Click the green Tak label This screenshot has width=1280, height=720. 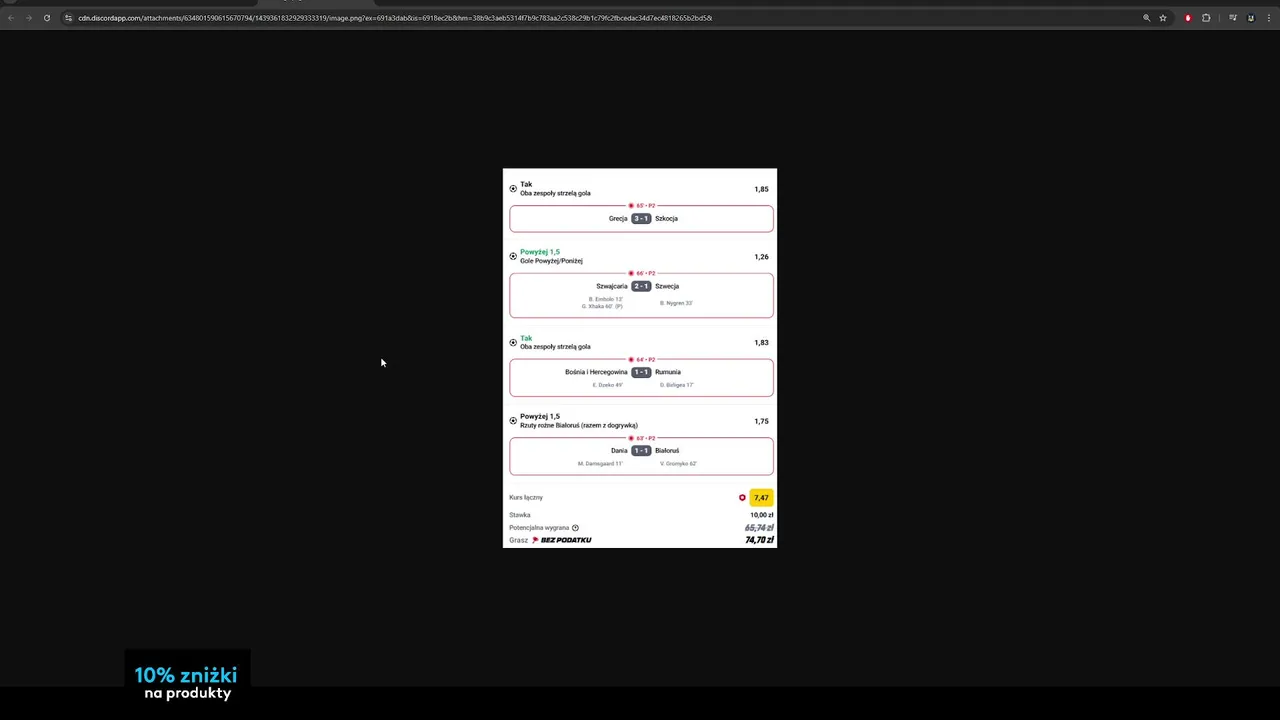click(x=526, y=338)
